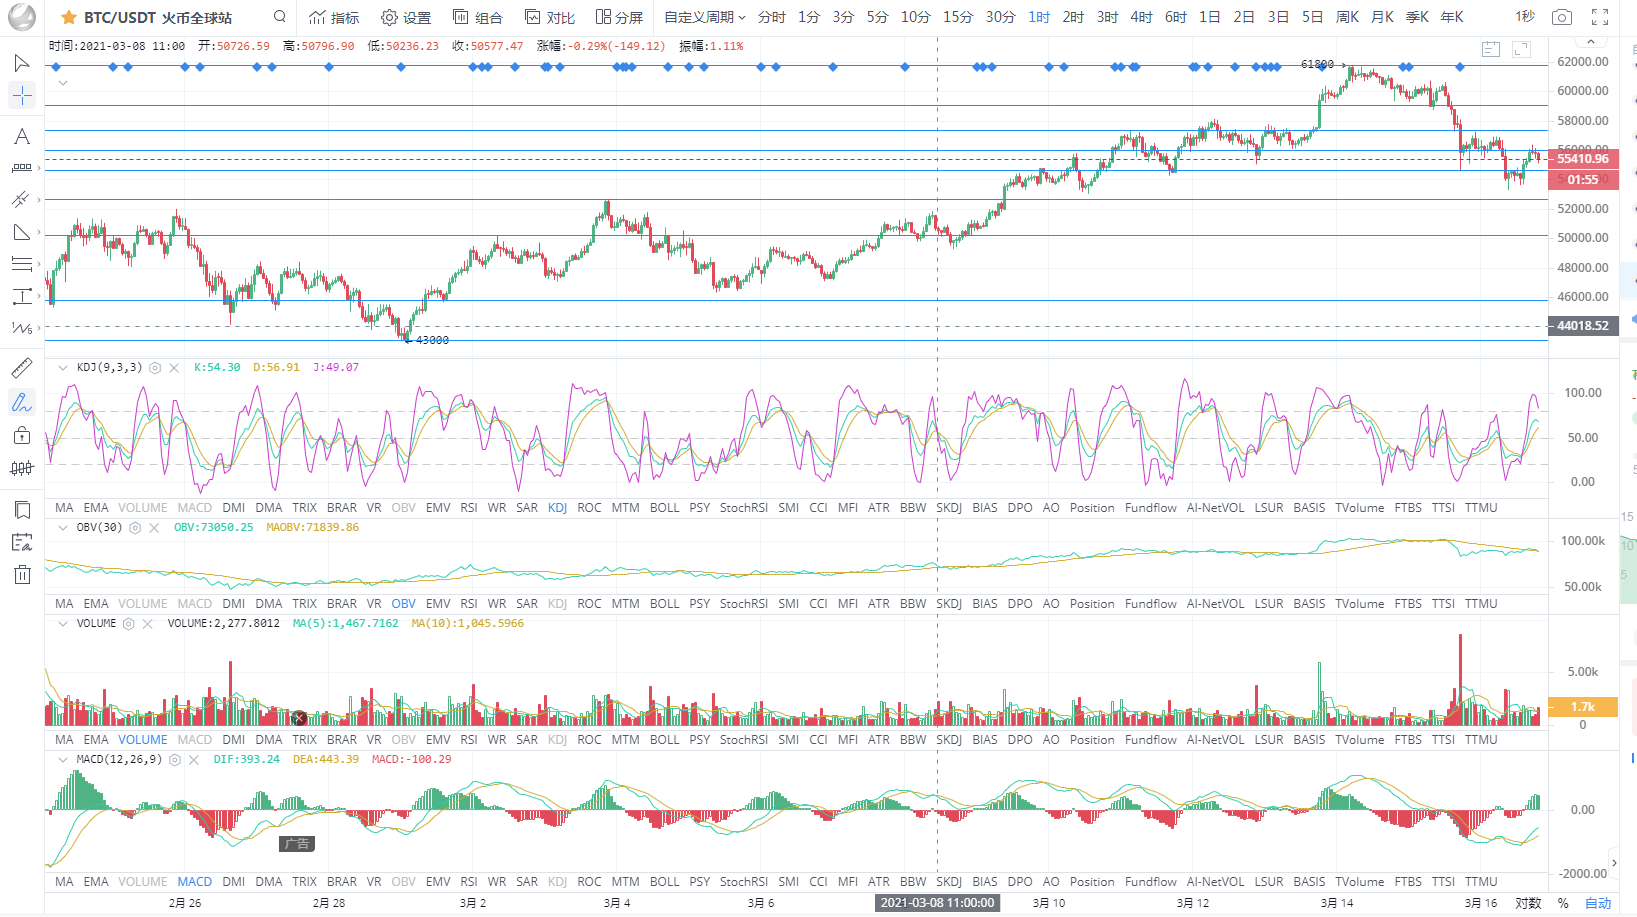Open the 自定义周期 custom period dropdown
1637x917 pixels.
(702, 17)
